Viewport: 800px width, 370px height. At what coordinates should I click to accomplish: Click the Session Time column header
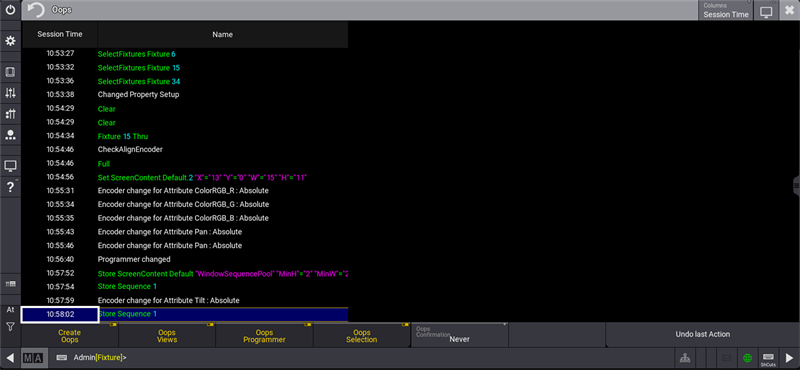(x=60, y=35)
